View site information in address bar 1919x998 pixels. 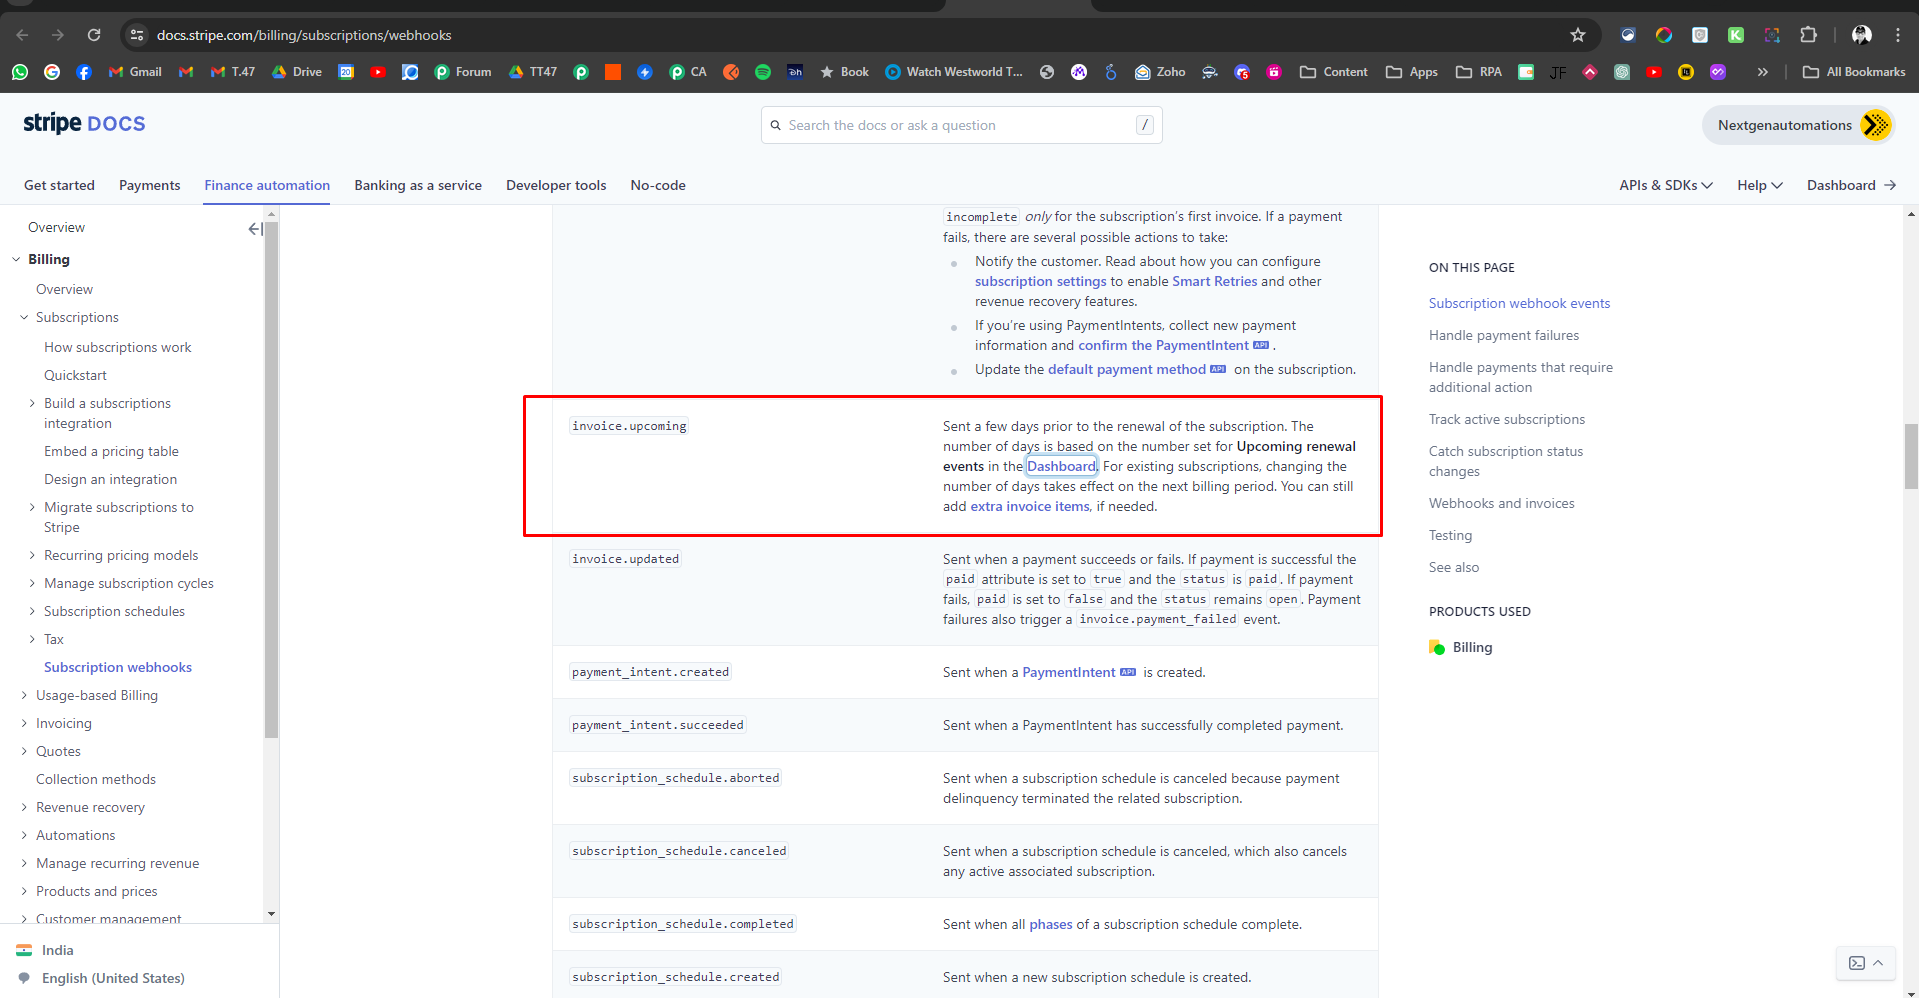[137, 35]
